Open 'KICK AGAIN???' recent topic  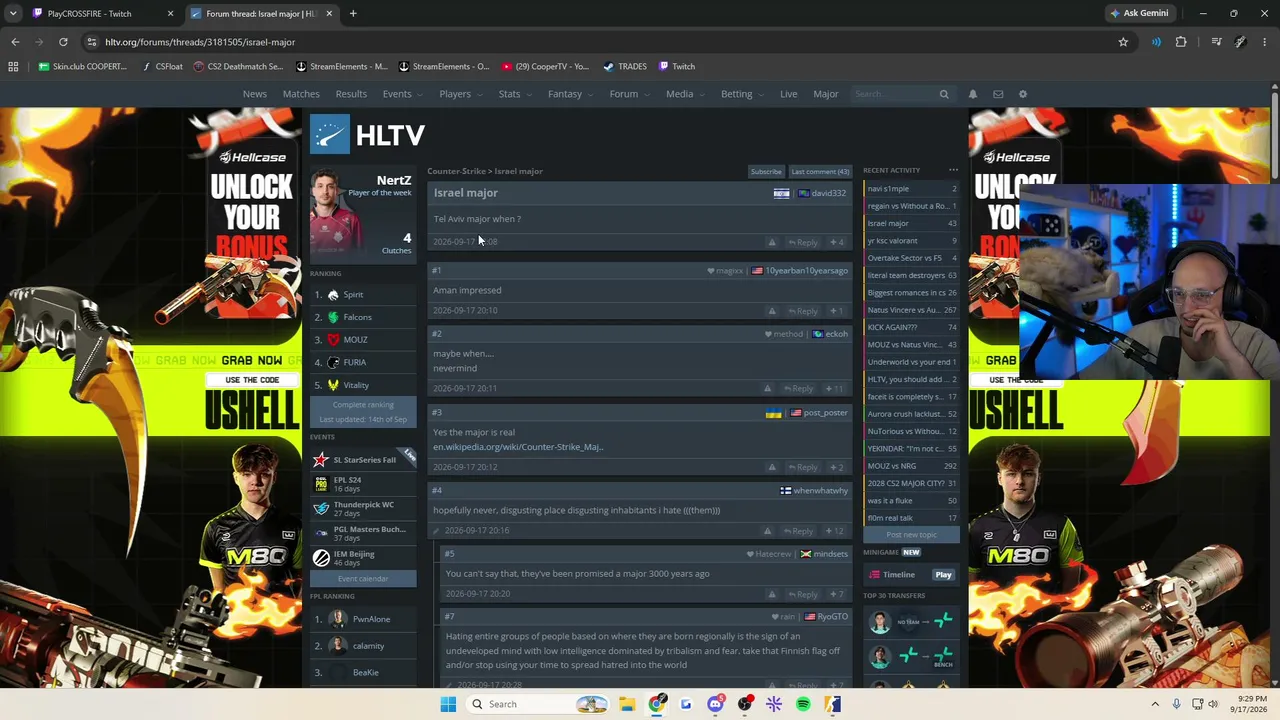point(911,327)
